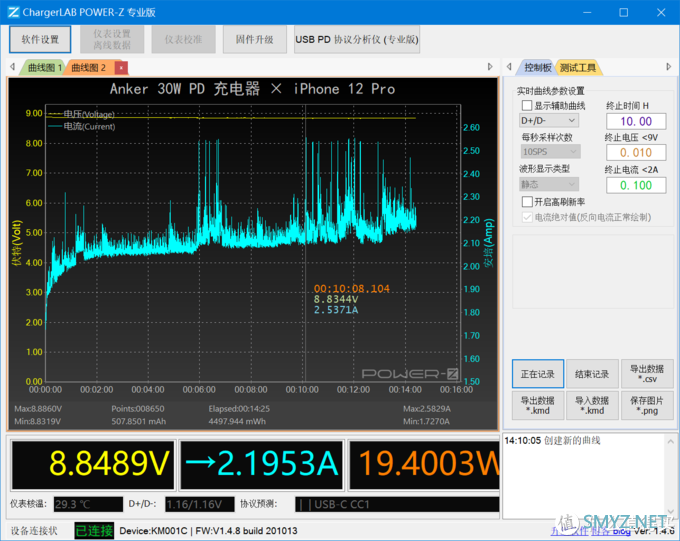This screenshot has height=541, width=680.
Task: Maximize the POWER-Z window
Action: [x=624, y=12]
